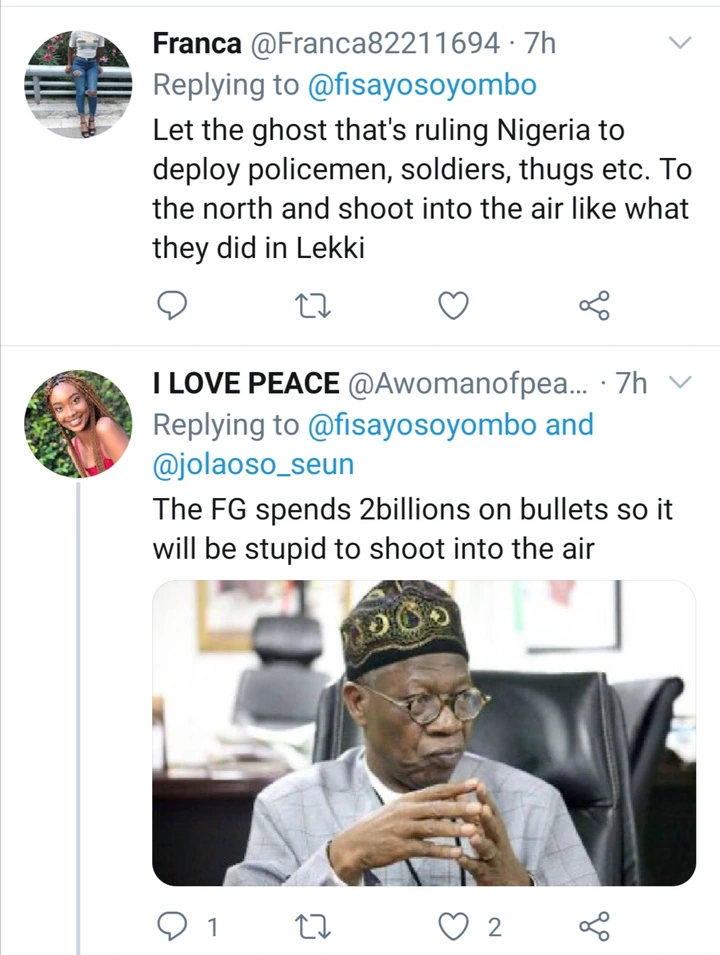The height and width of the screenshot is (955, 720).
Task: Open @fisayosoyombo mention in second tweet
Action: pos(423,425)
